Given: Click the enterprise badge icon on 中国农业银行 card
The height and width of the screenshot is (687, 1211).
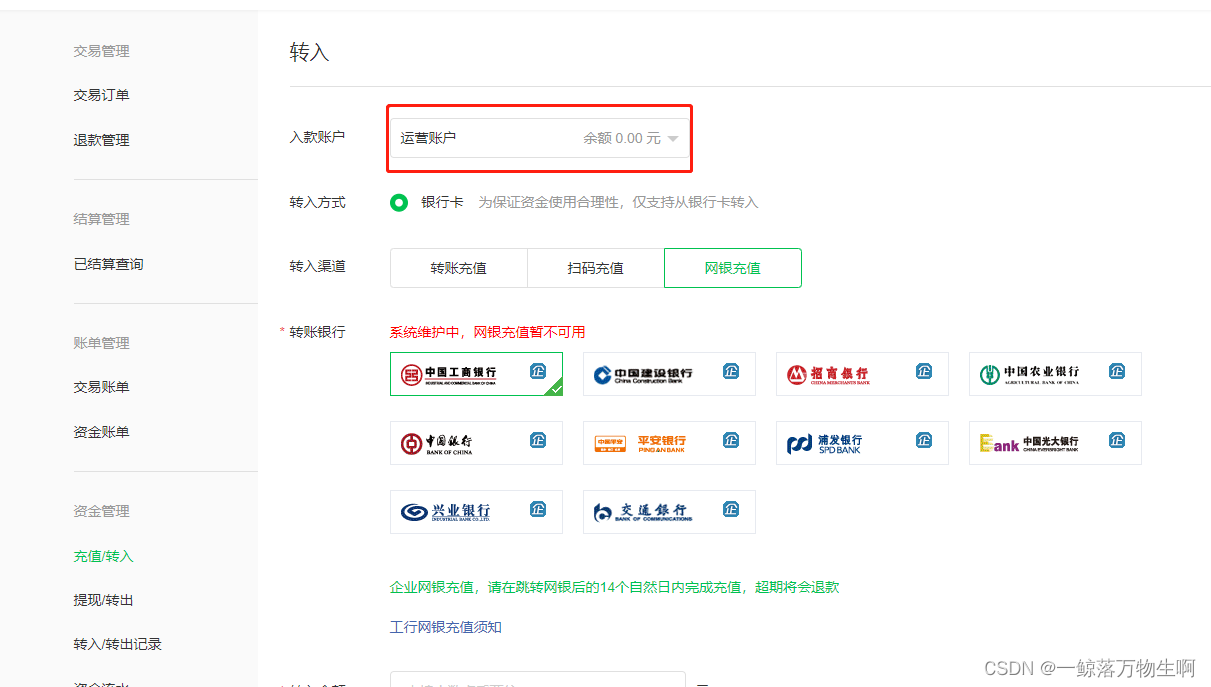Looking at the screenshot, I should coord(1117,371).
